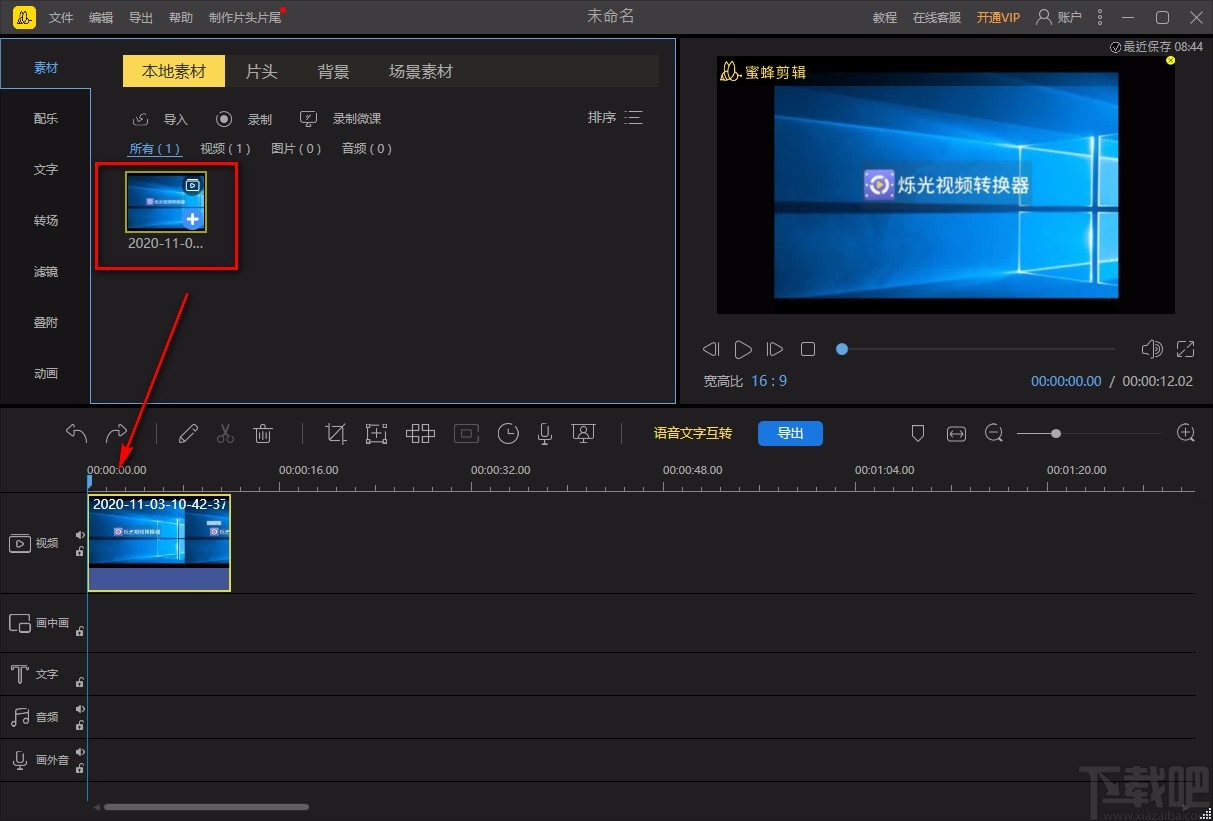Screen dimensions: 1213x821
Task: Mute the 音频 track speaker
Action: tap(80, 709)
